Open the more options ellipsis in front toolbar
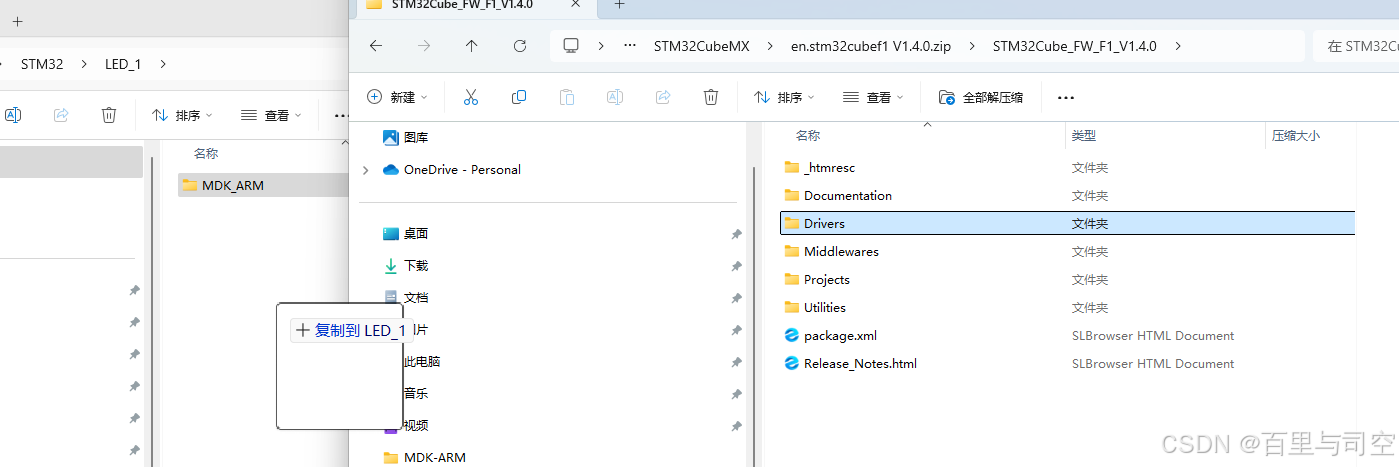This screenshot has height=467, width=1399. tap(1066, 97)
